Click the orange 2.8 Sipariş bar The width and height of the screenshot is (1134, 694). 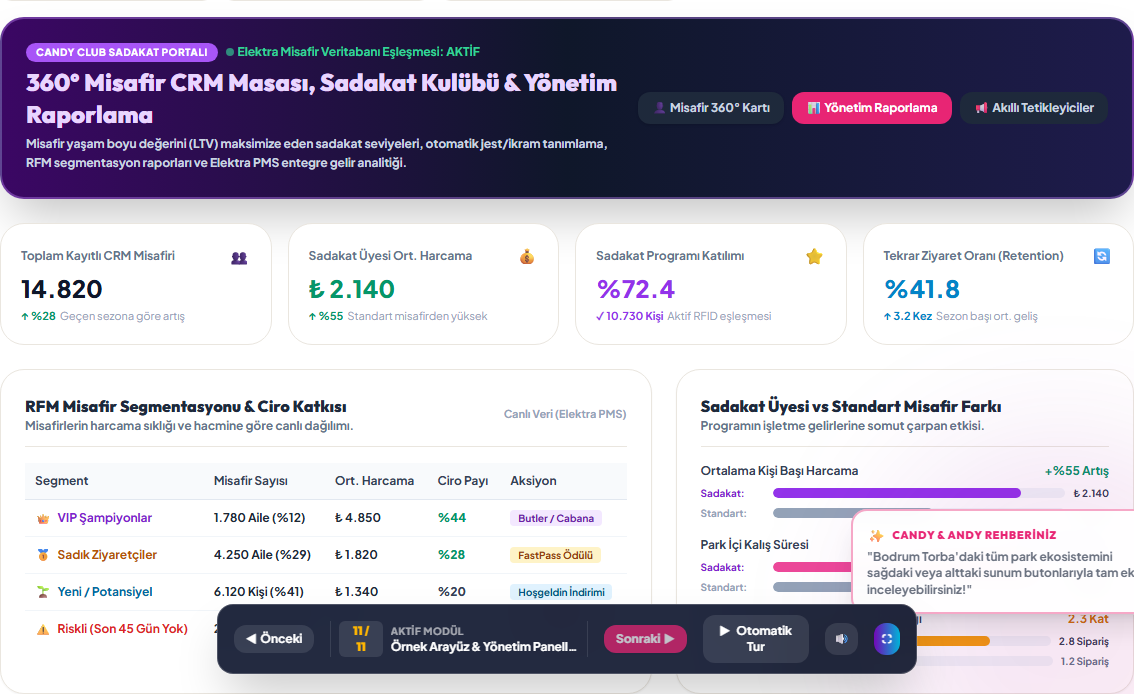(952, 641)
